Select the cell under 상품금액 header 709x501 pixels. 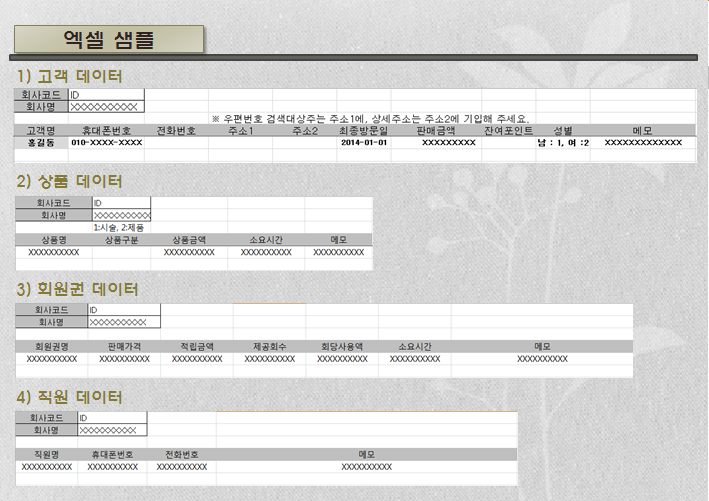[189, 253]
